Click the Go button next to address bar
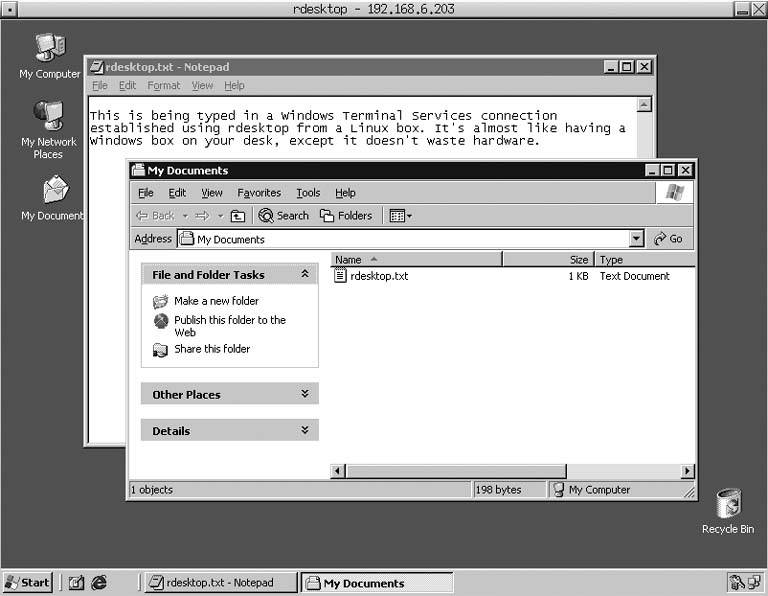This screenshot has height=596, width=768. pyautogui.click(x=668, y=239)
